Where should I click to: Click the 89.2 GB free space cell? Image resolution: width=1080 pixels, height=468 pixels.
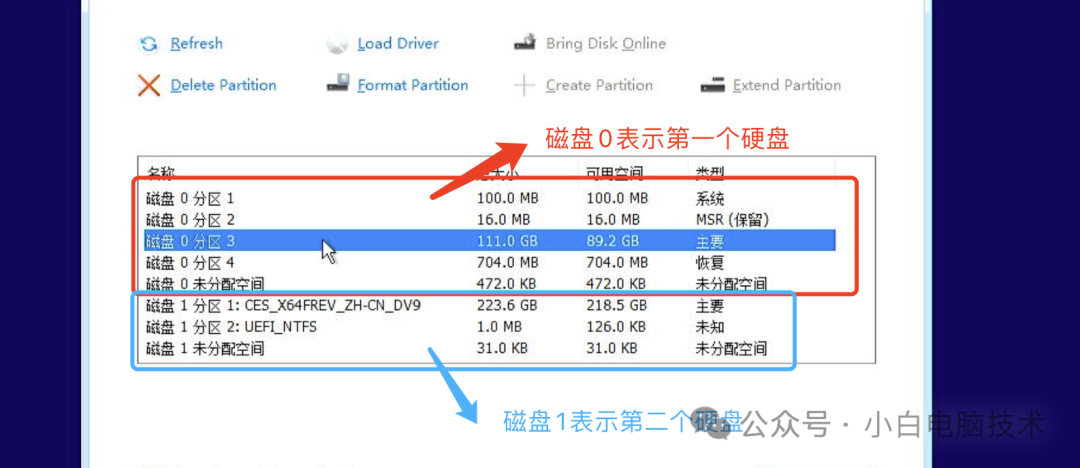point(613,241)
